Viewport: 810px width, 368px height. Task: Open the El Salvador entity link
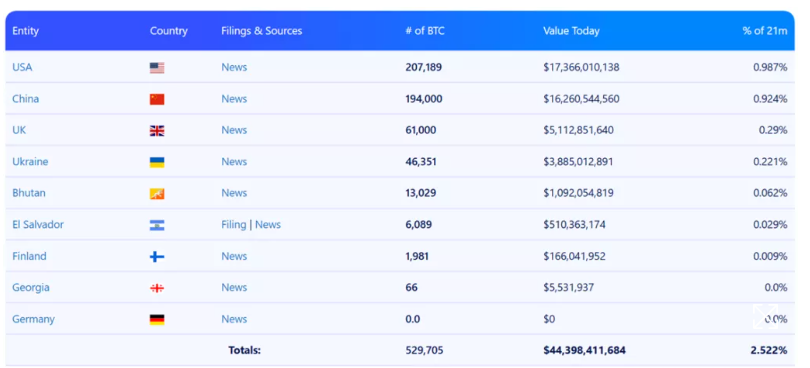38,224
